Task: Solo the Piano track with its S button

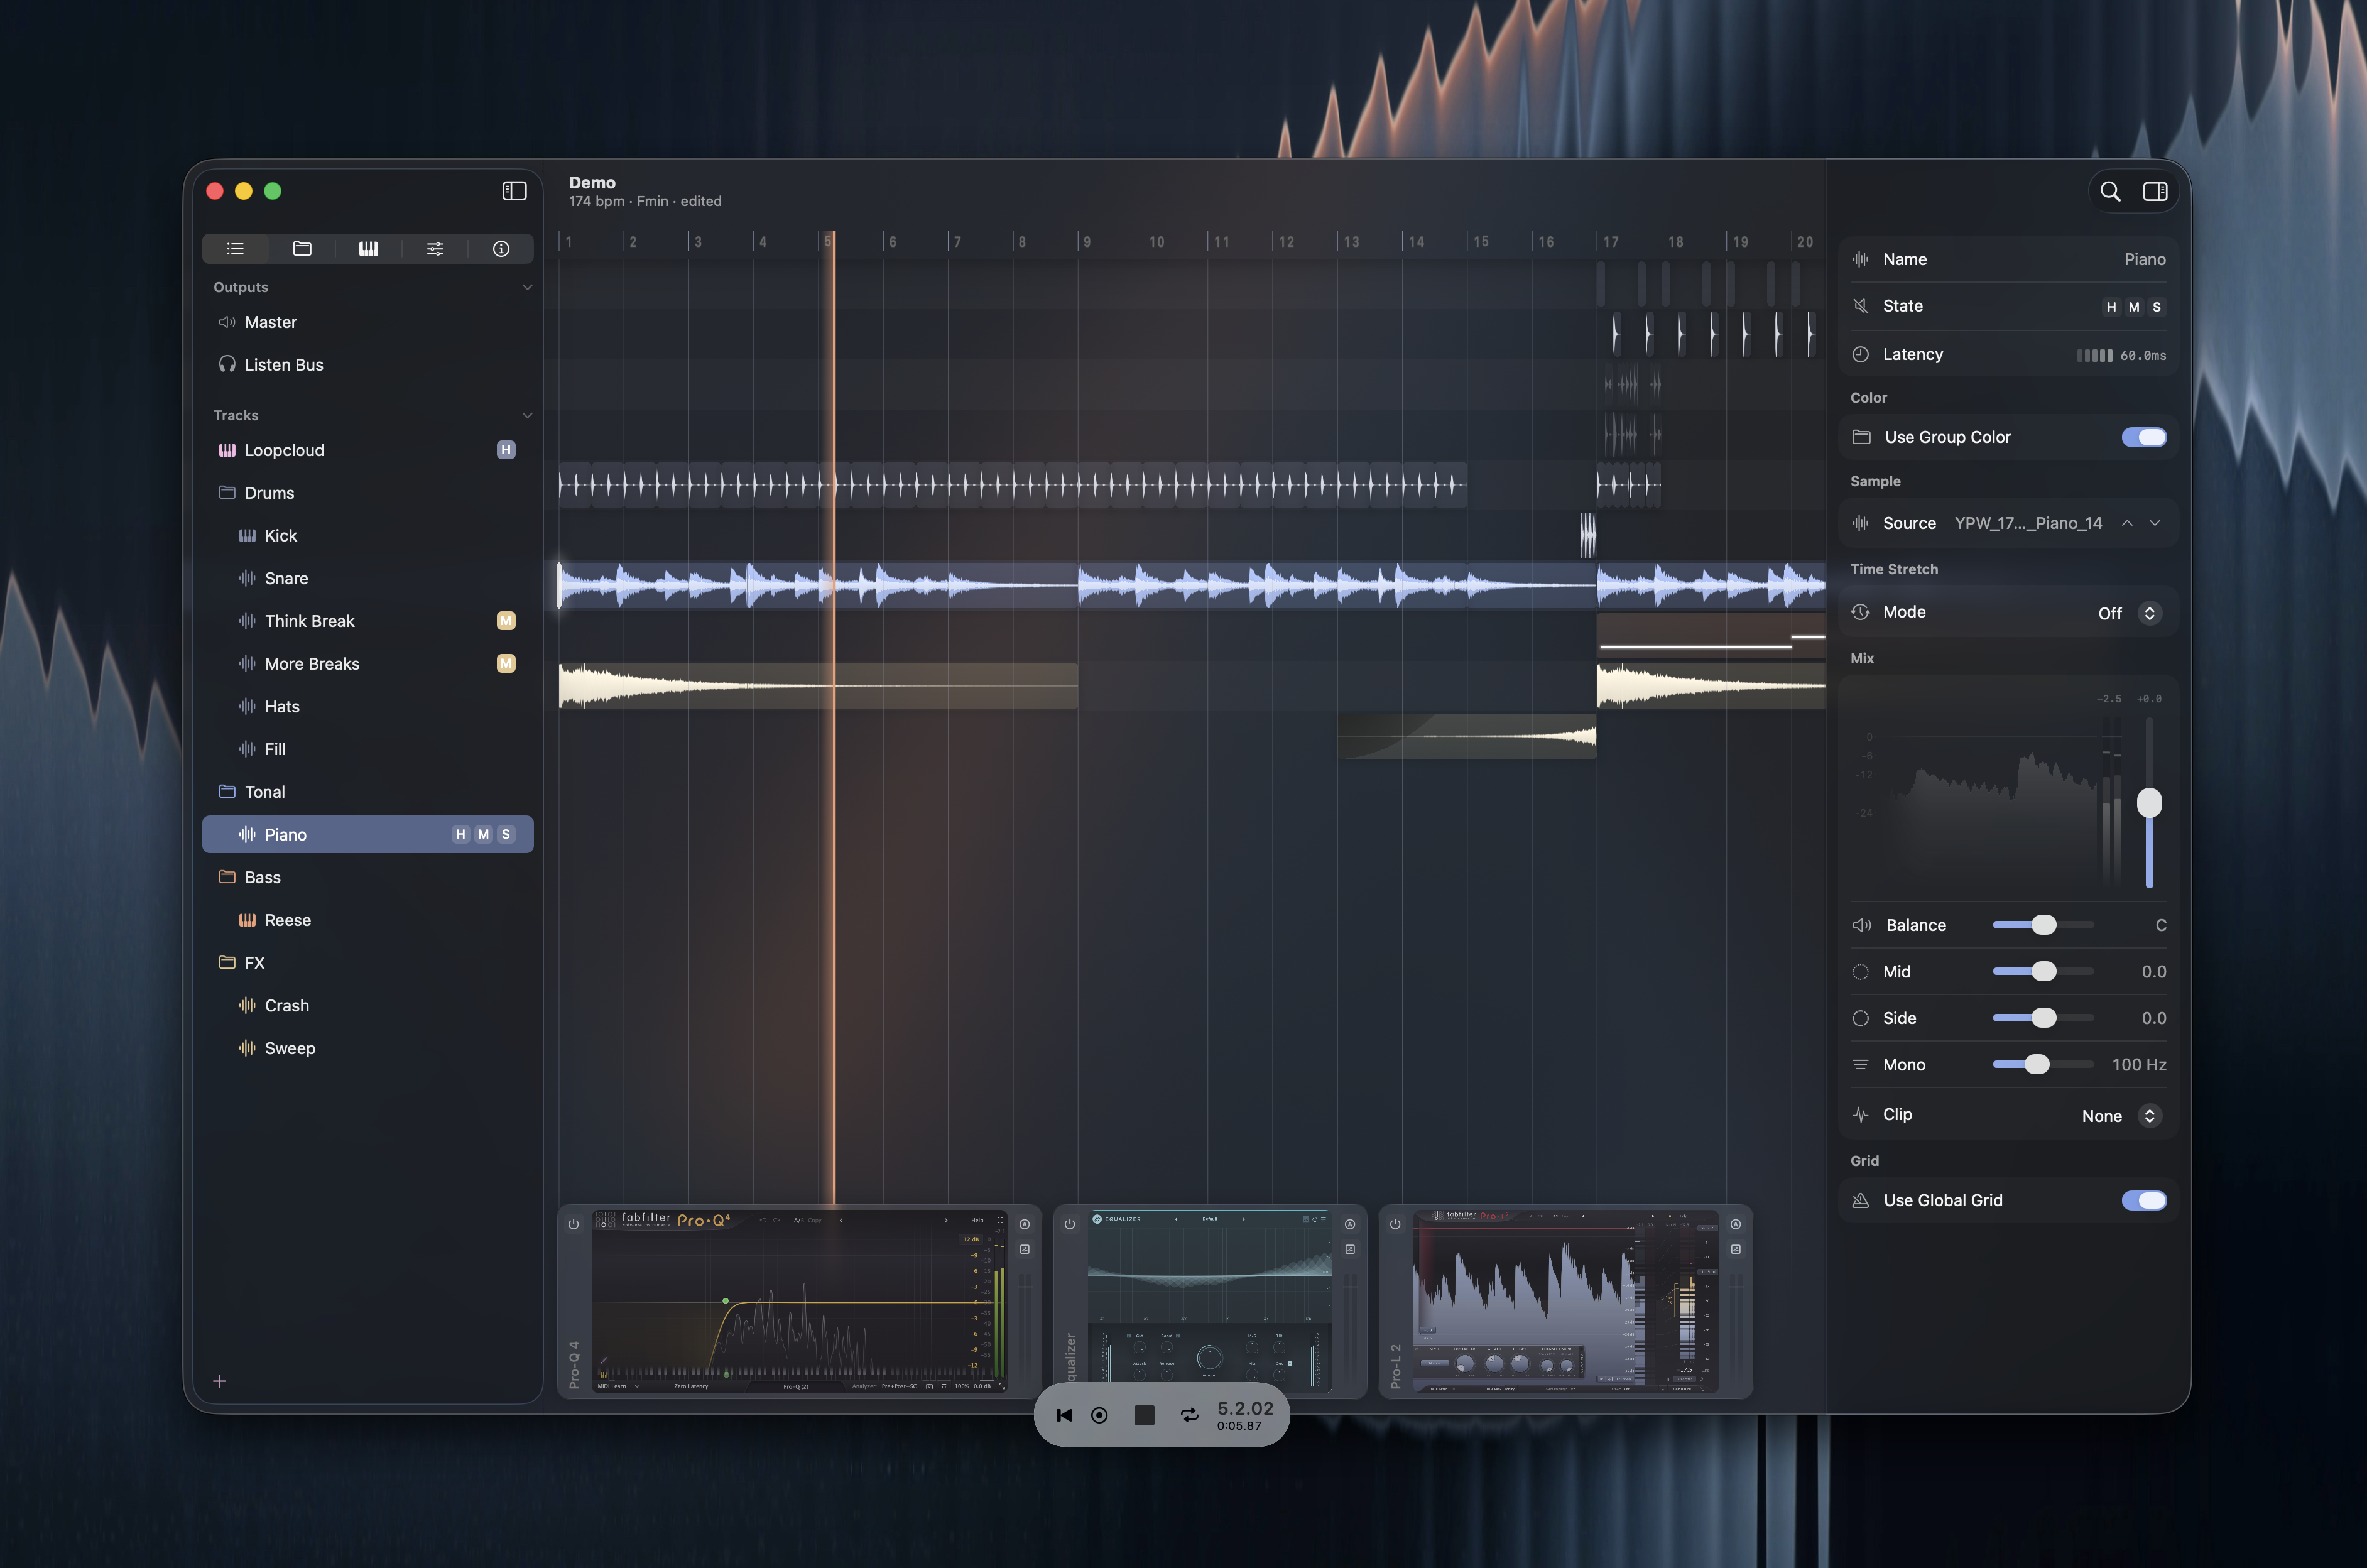Action: click(x=506, y=833)
